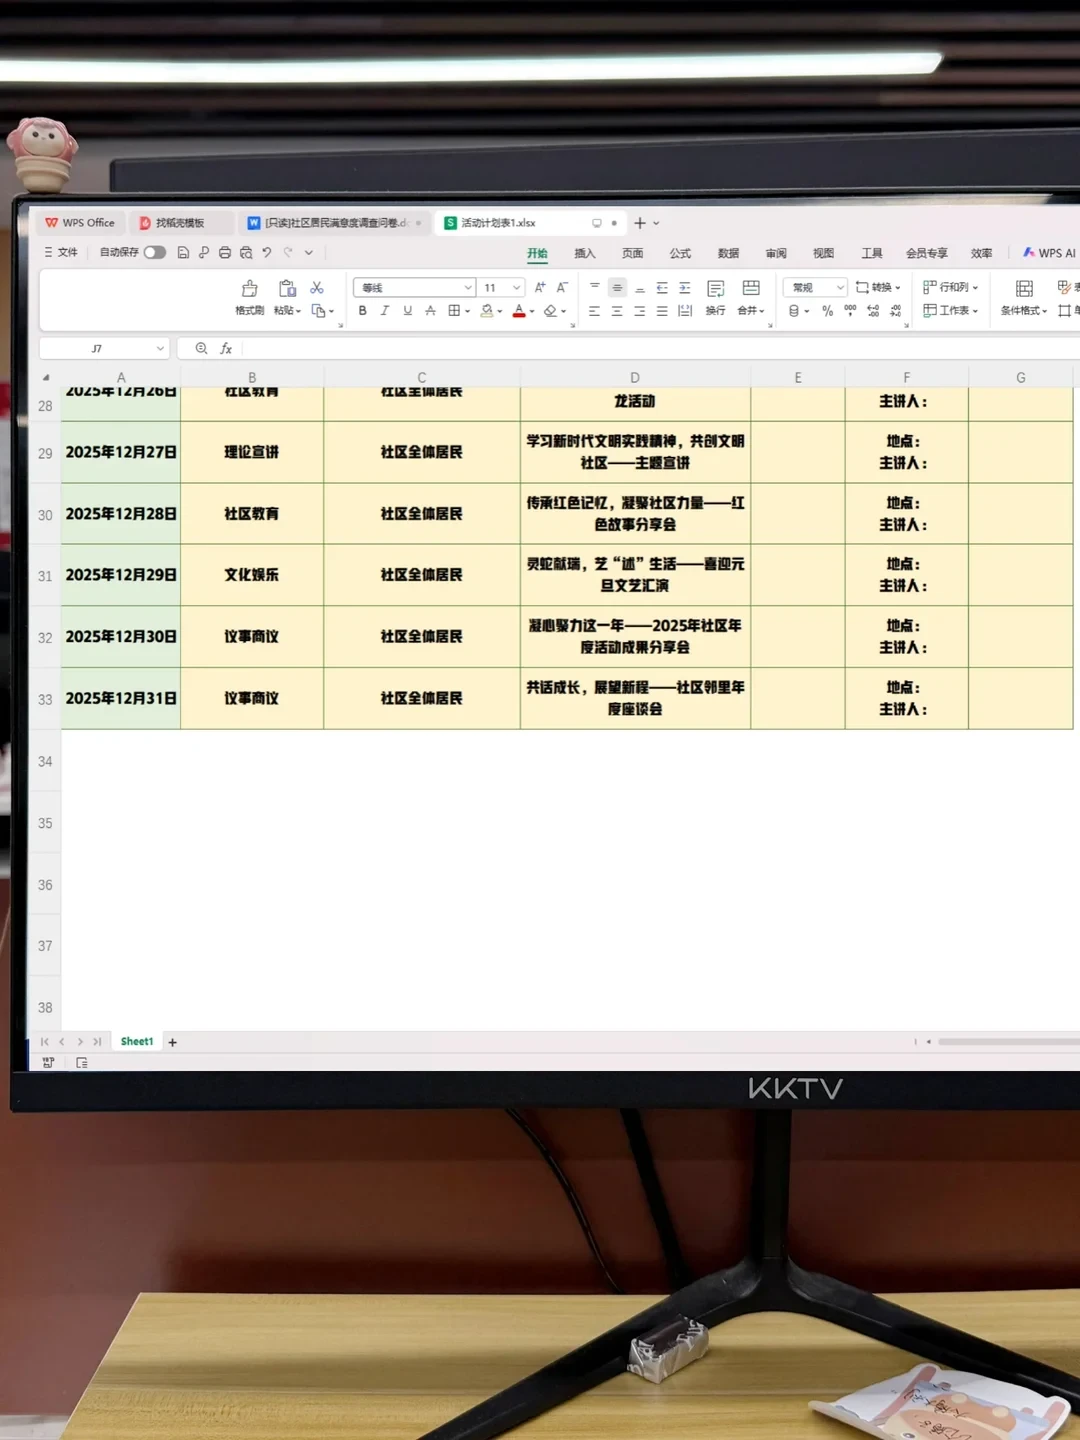The image size is (1080, 1440).
Task: Apply Italic formatting with the I icon
Action: coord(384,311)
